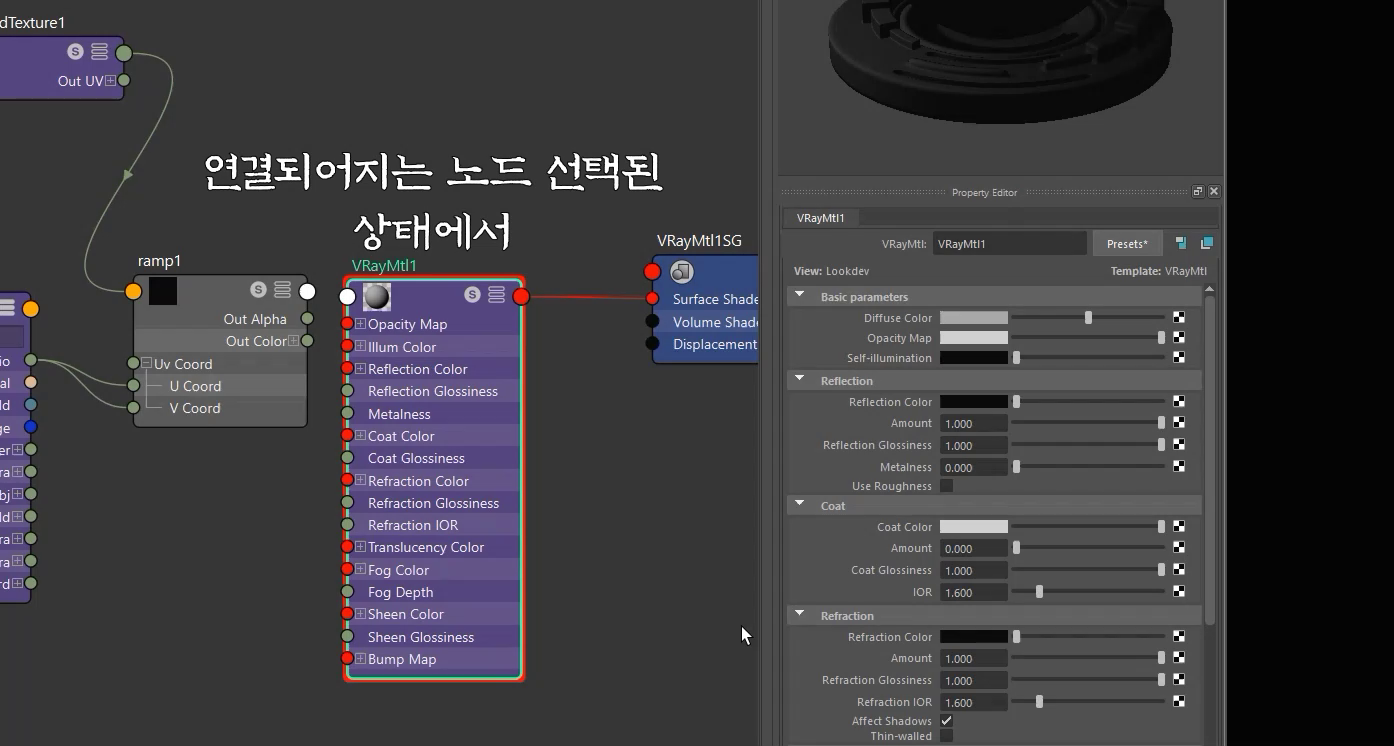Click the black swatch thumbnail on ramp1 node
This screenshot has width=1394, height=746.
[x=163, y=291]
